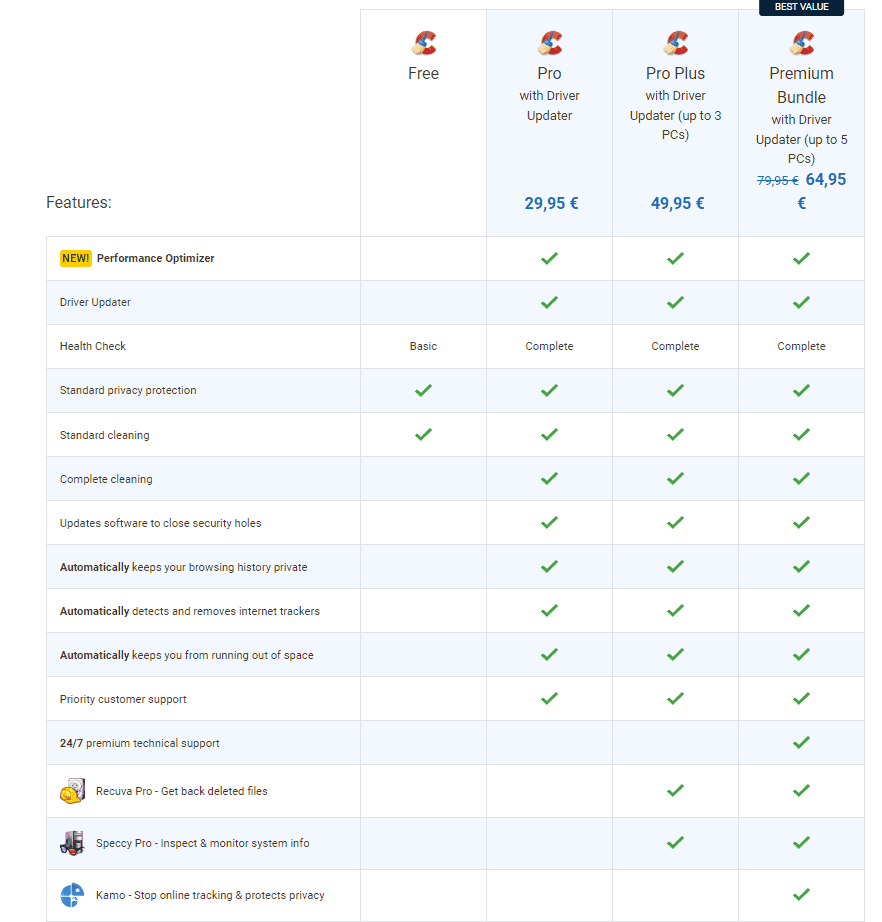Screen dimensions: 882x922
Task: Click Speccy Pro - Inspect & monitor system info
Action: pyautogui.click(x=203, y=843)
